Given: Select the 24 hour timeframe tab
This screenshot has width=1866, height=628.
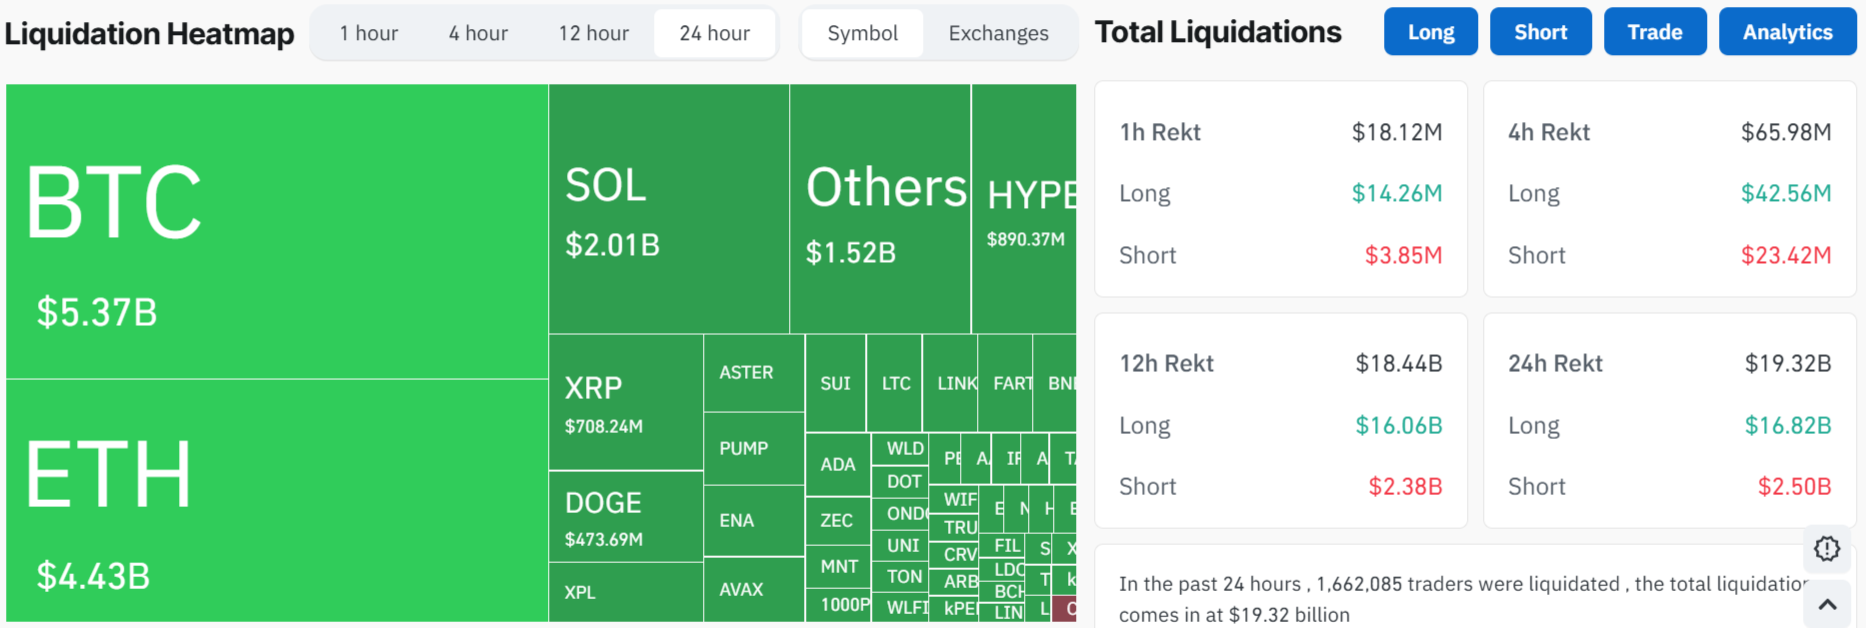Looking at the screenshot, I should 714,33.
